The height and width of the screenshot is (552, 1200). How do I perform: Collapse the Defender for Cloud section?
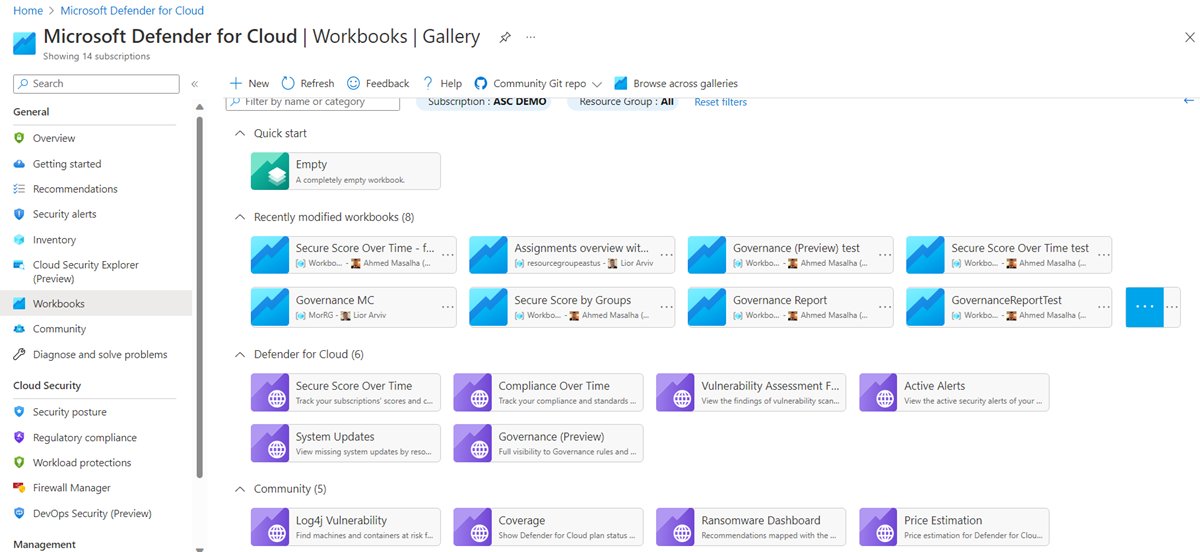click(239, 354)
